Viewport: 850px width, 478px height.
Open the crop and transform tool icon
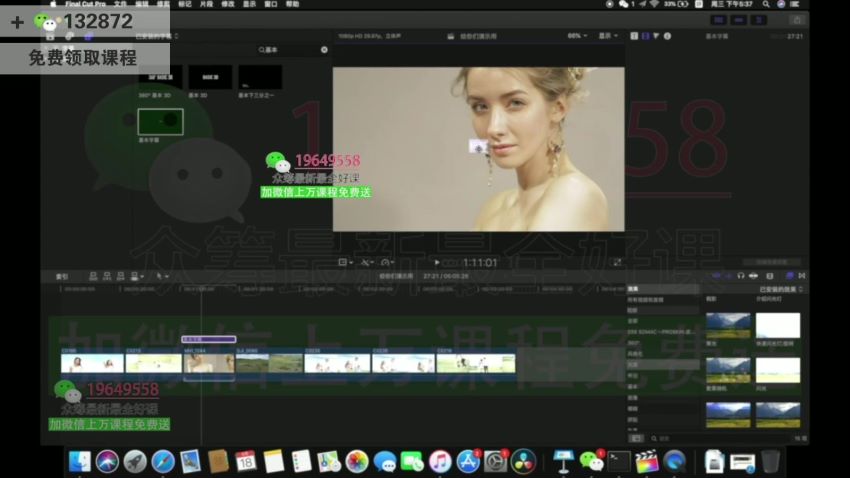pyautogui.click(x=345, y=262)
